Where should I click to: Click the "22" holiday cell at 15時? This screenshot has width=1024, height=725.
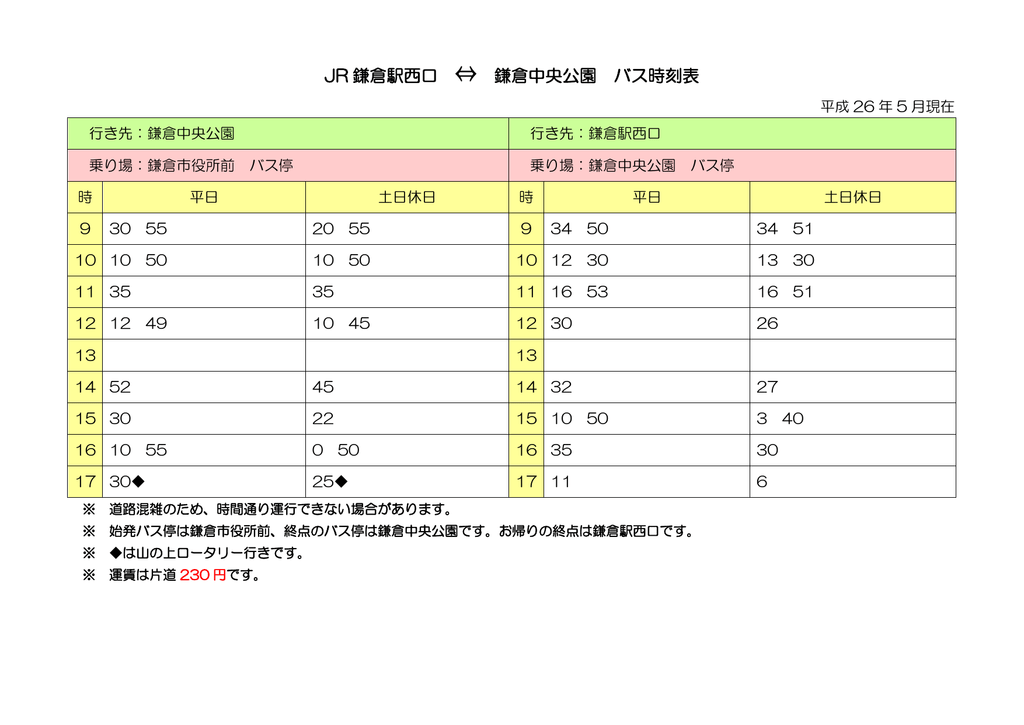point(407,418)
